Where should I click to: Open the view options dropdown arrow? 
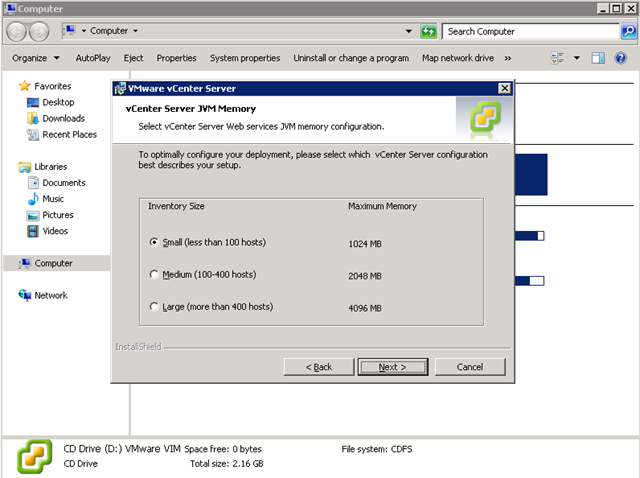(577, 58)
